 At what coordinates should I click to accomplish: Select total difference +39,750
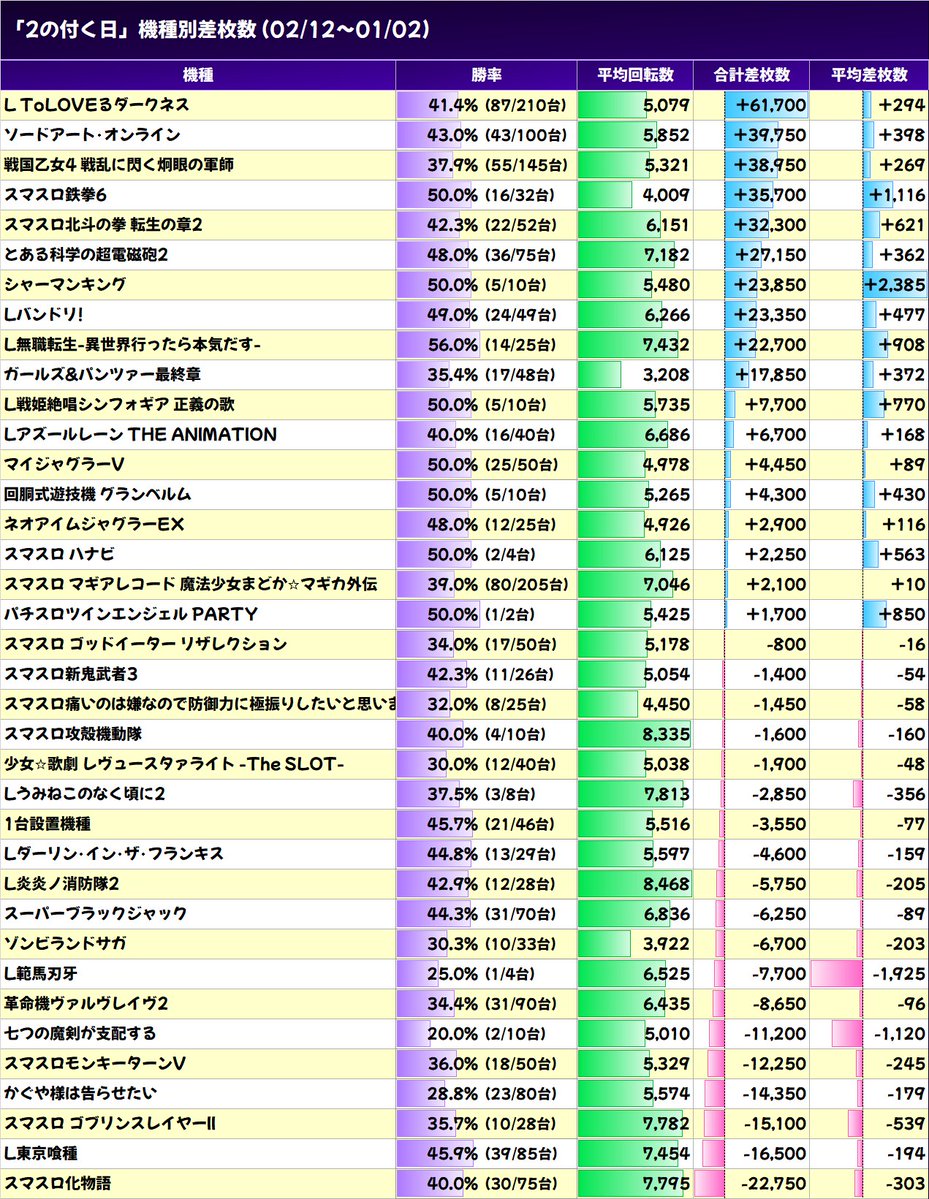(770, 135)
